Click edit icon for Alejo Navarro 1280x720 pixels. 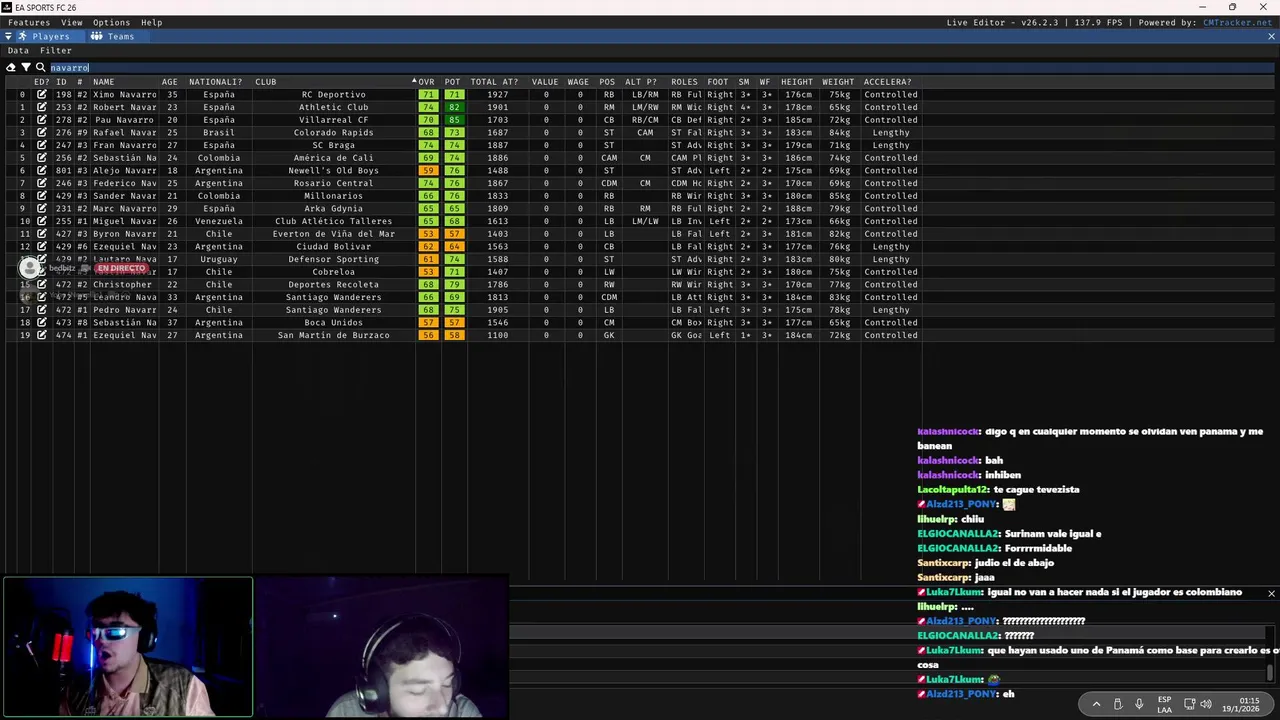coord(42,171)
